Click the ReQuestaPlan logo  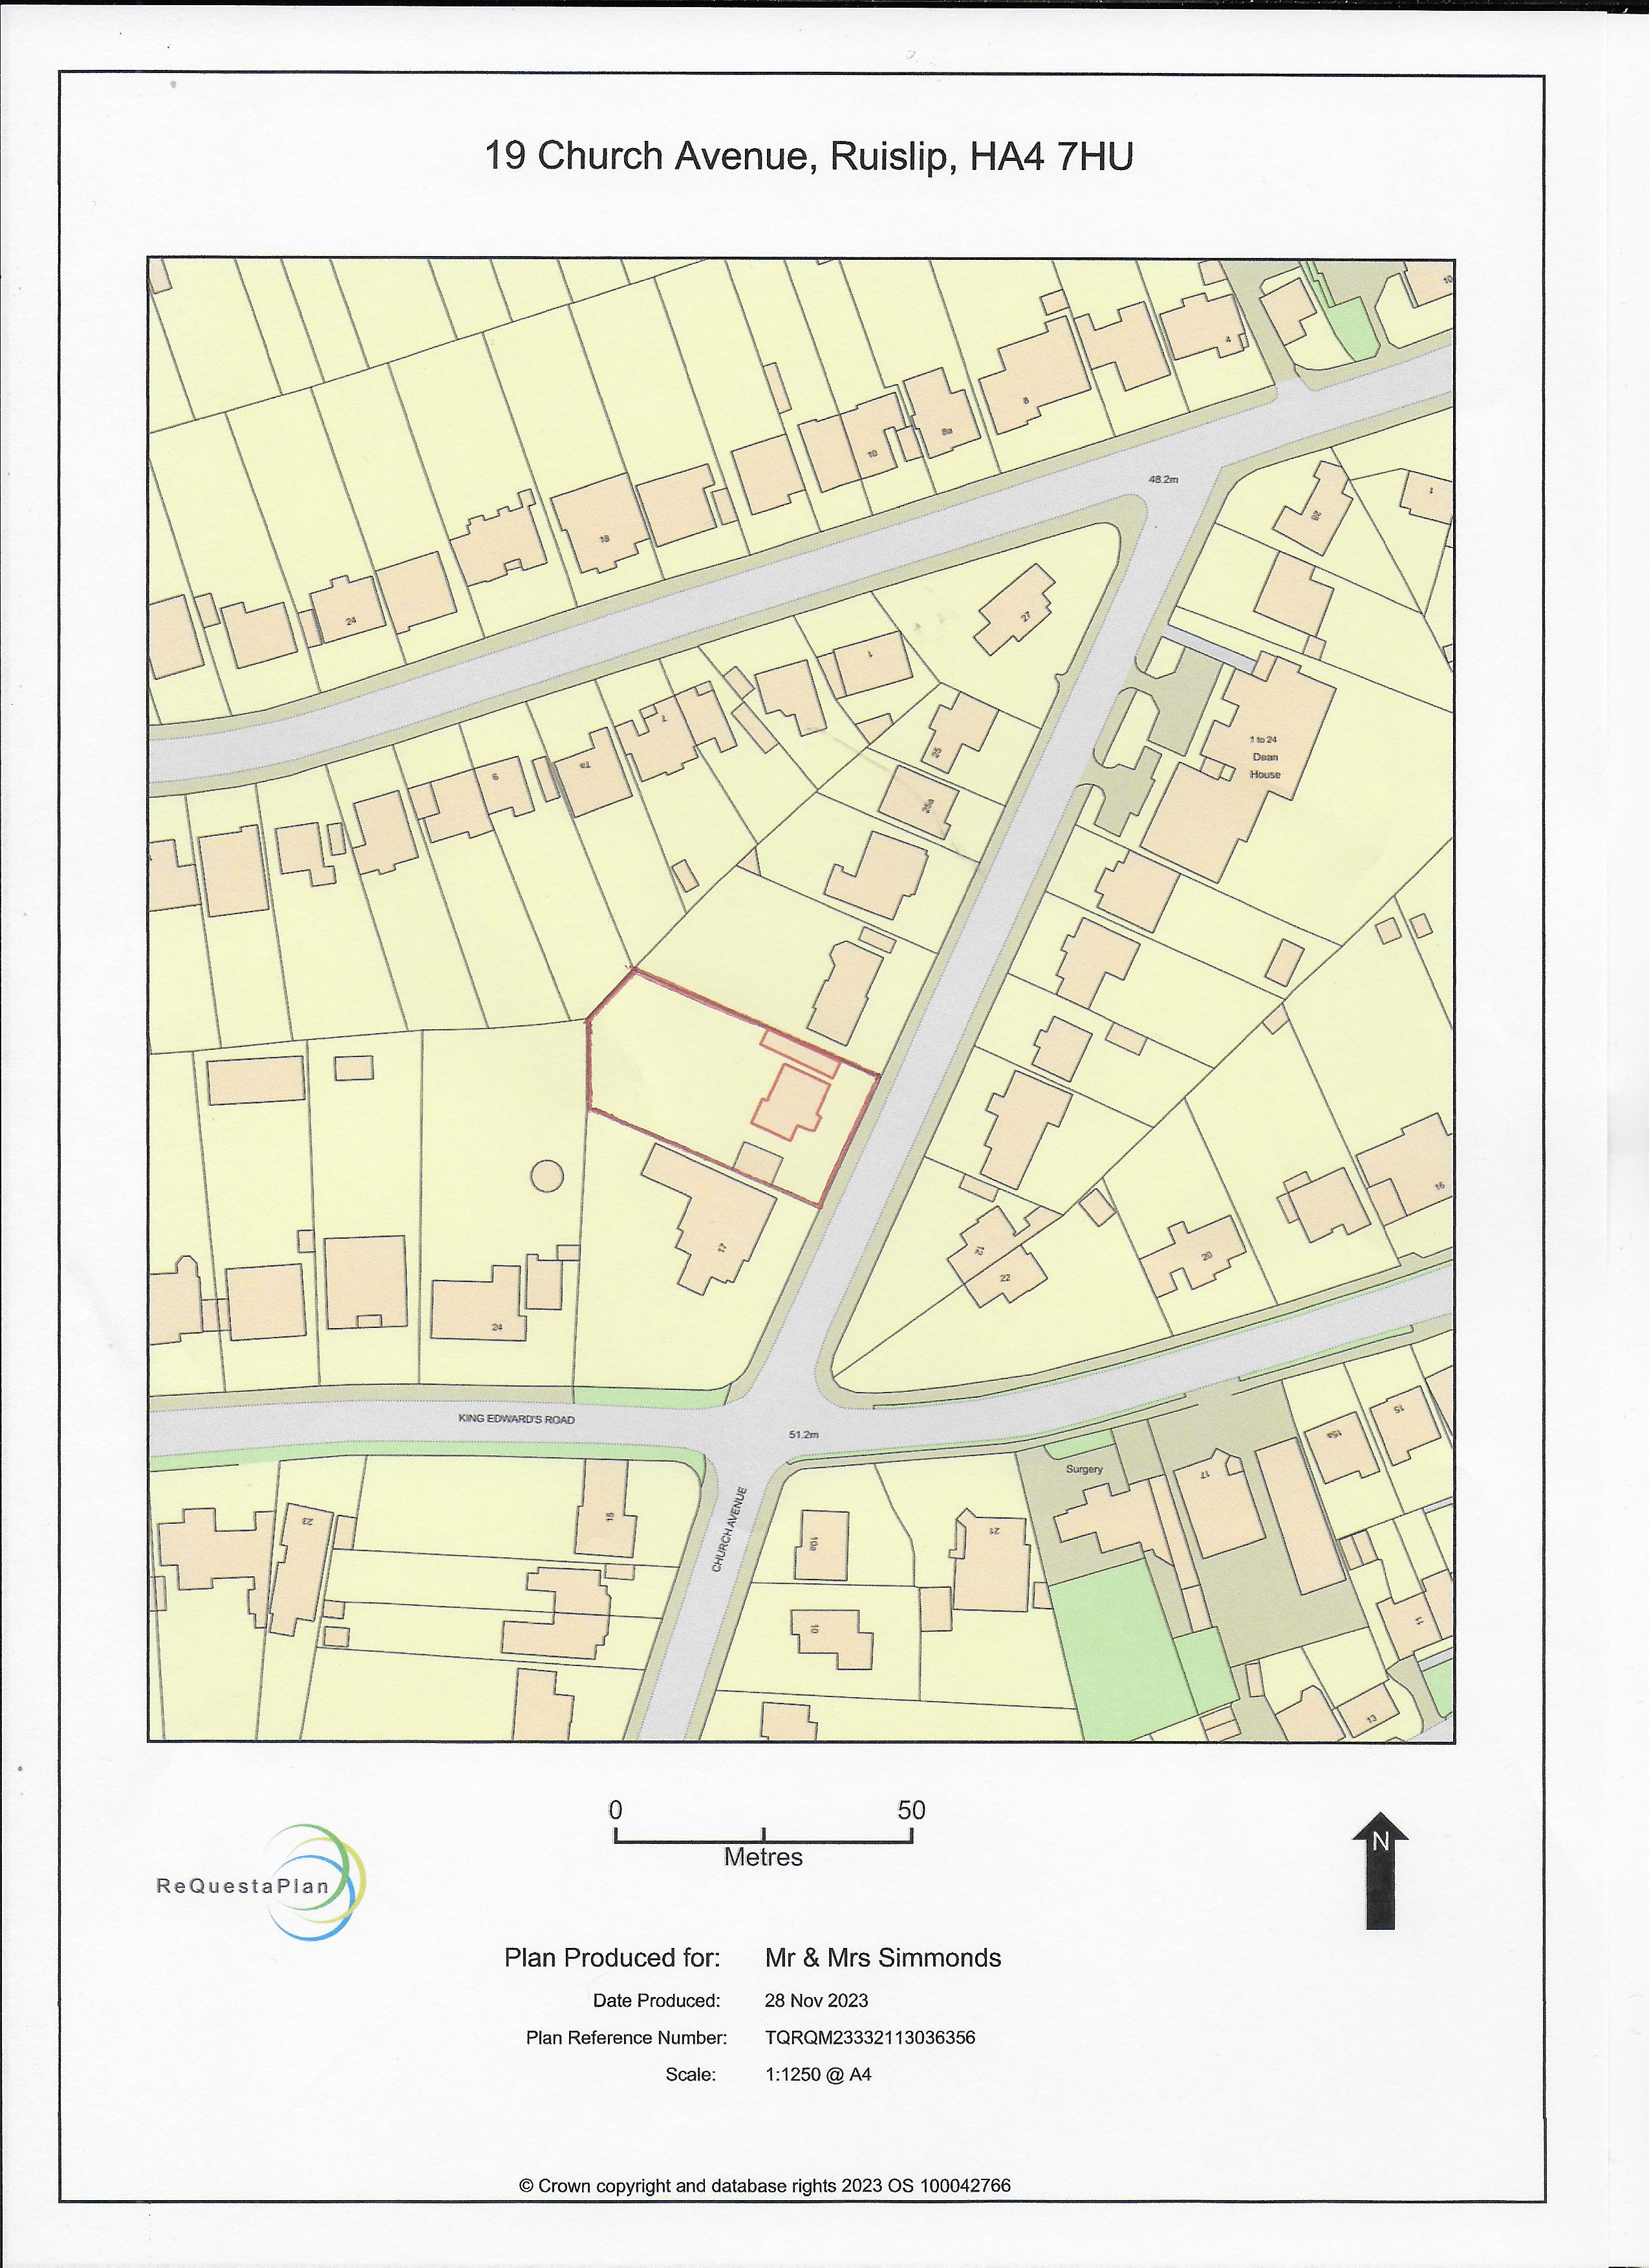tap(258, 1886)
